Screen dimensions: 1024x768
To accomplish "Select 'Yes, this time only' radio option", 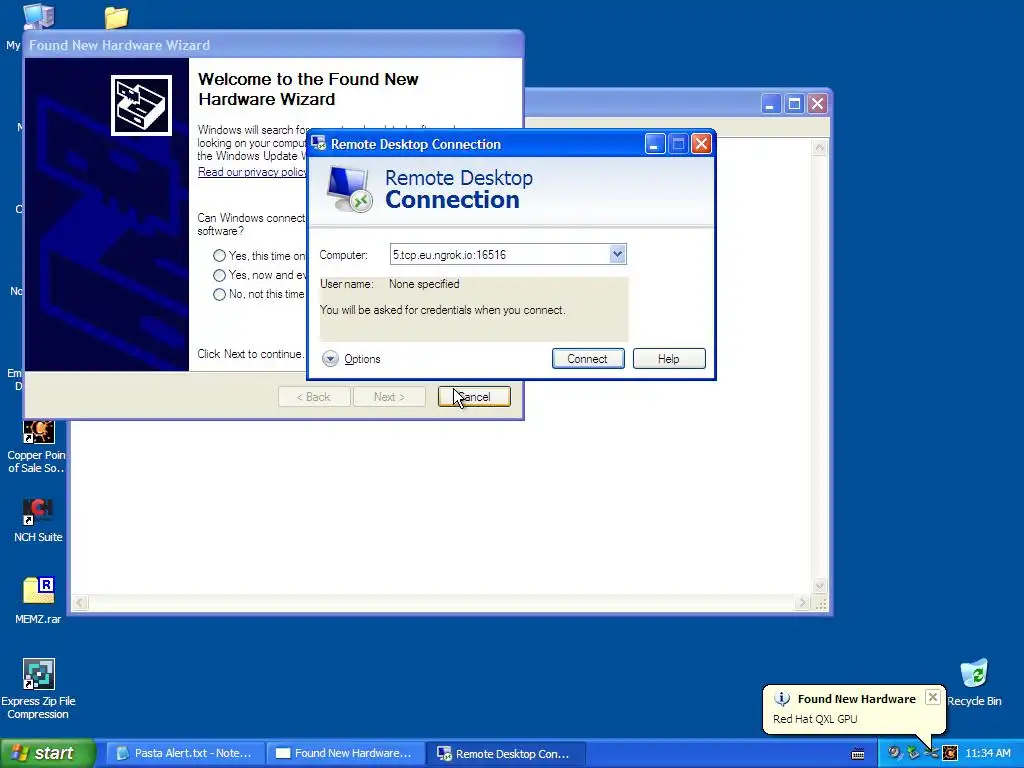I will click(x=219, y=256).
